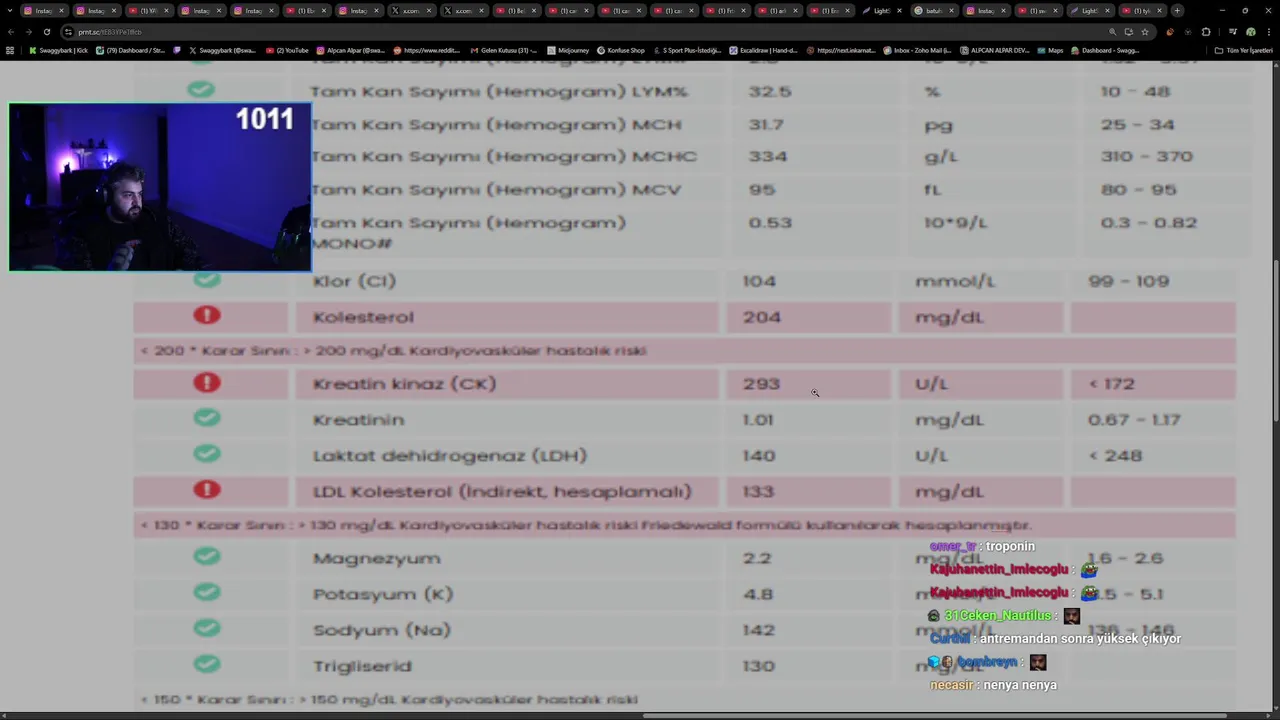This screenshot has height=720, width=1280.
Task: Switch to the YouTube '(1) Fri' tab
Action: point(725,10)
